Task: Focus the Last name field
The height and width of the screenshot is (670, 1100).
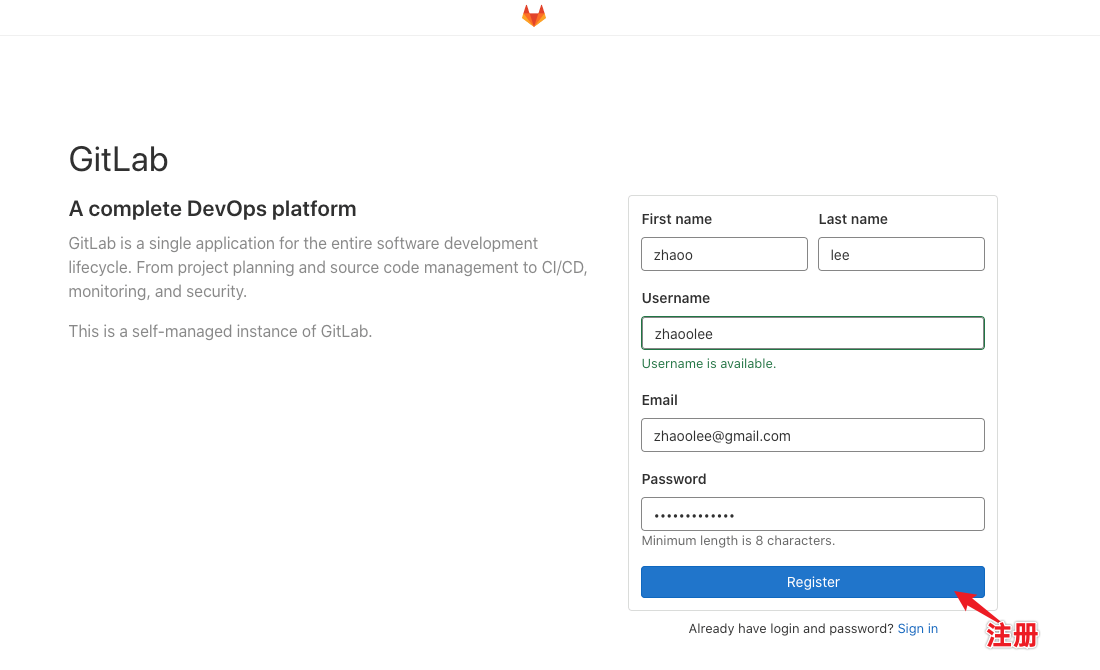Action: pos(901,254)
